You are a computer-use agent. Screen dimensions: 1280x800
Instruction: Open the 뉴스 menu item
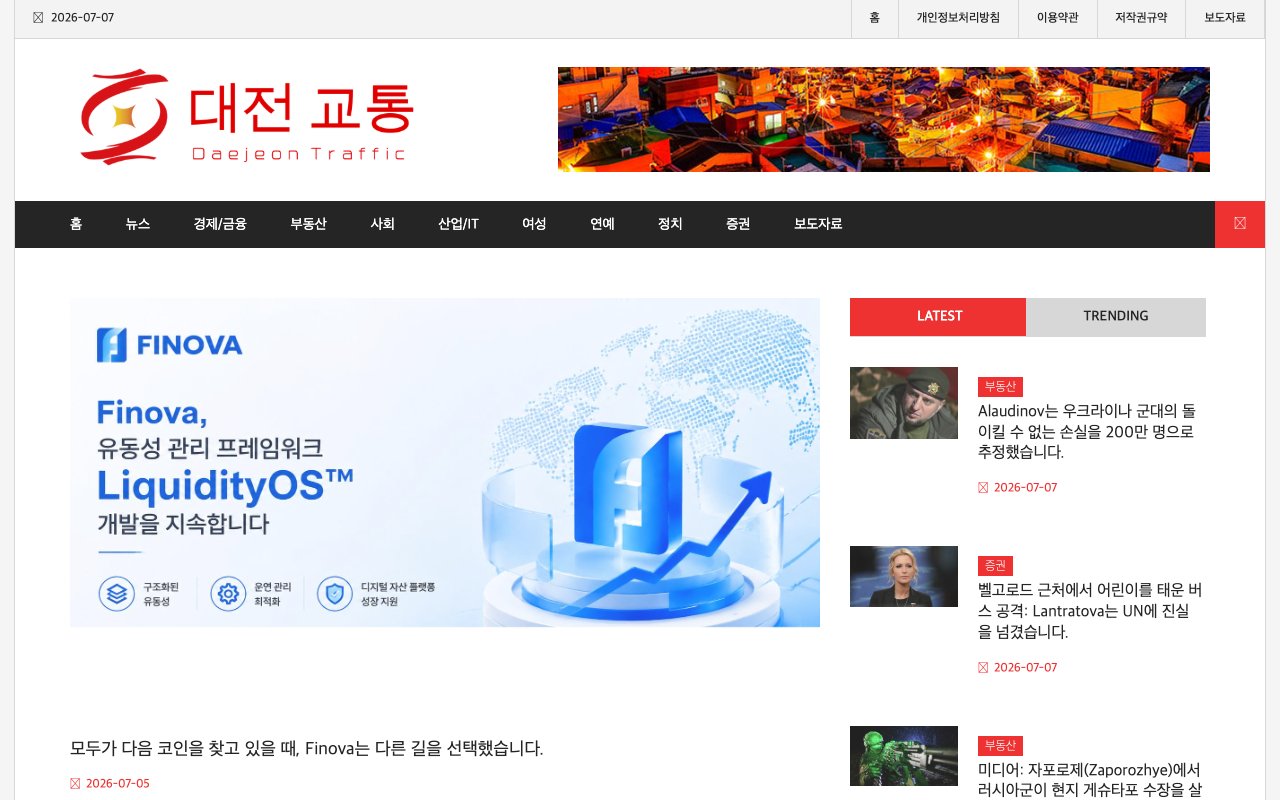138,224
